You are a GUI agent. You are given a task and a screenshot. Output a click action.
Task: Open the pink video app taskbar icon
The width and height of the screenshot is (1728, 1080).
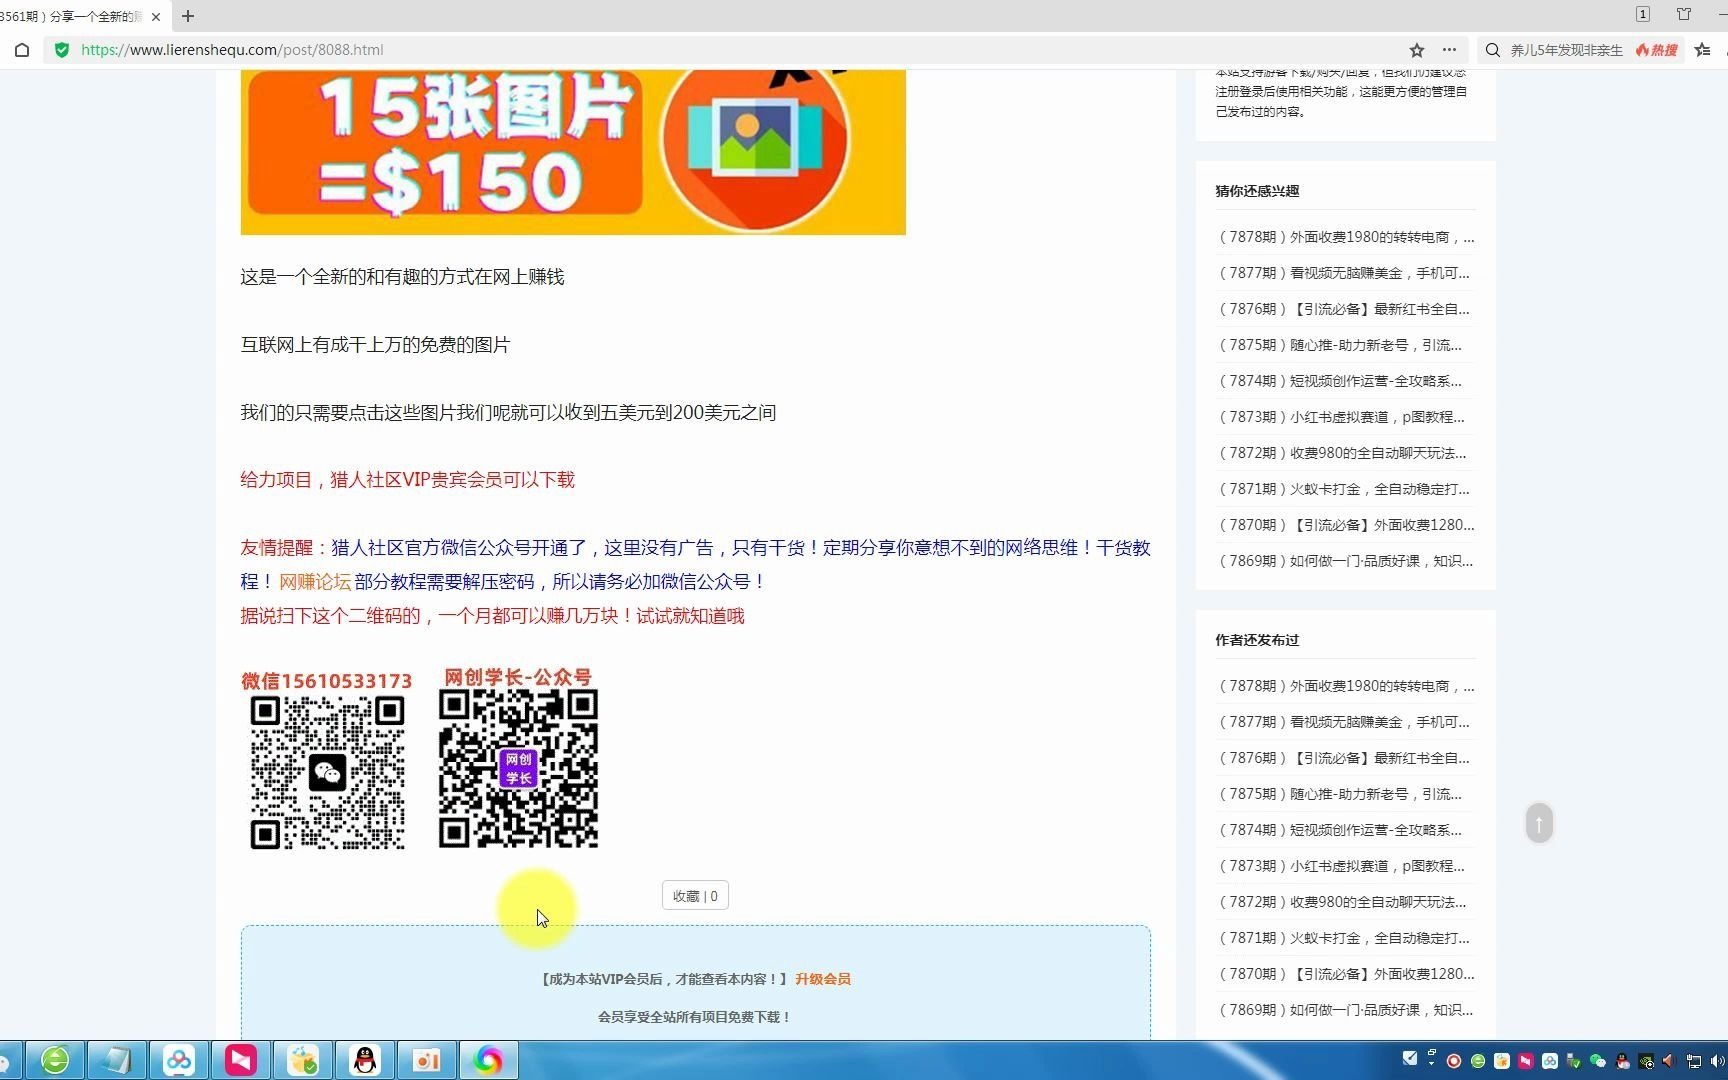coord(241,1060)
